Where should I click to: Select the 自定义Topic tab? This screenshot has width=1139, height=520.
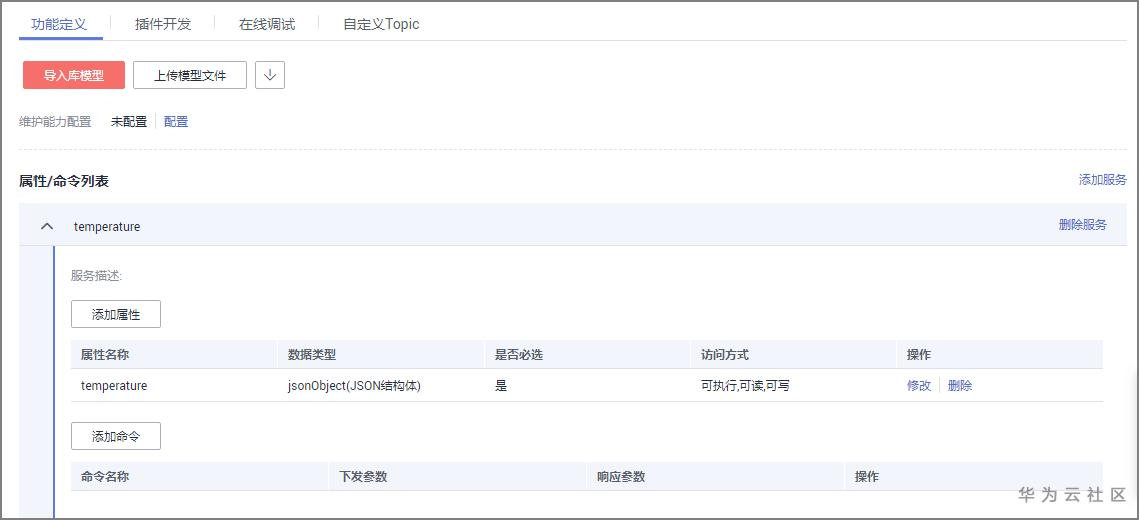(x=381, y=24)
